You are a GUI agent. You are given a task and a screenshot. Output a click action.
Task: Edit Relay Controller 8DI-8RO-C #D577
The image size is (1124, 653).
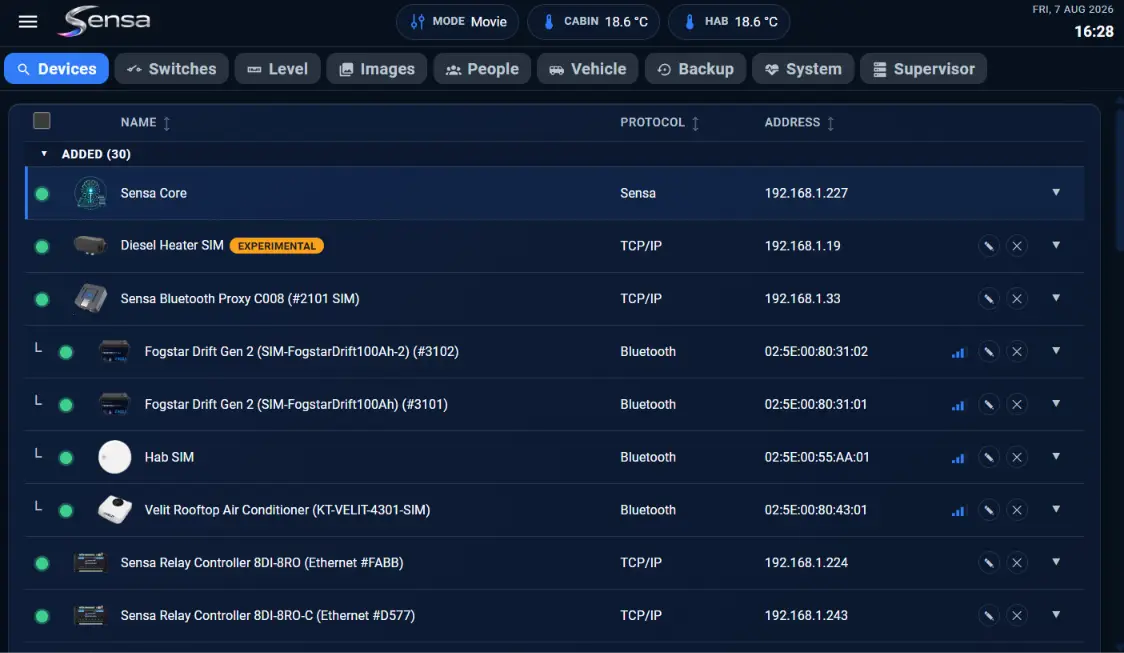989,616
